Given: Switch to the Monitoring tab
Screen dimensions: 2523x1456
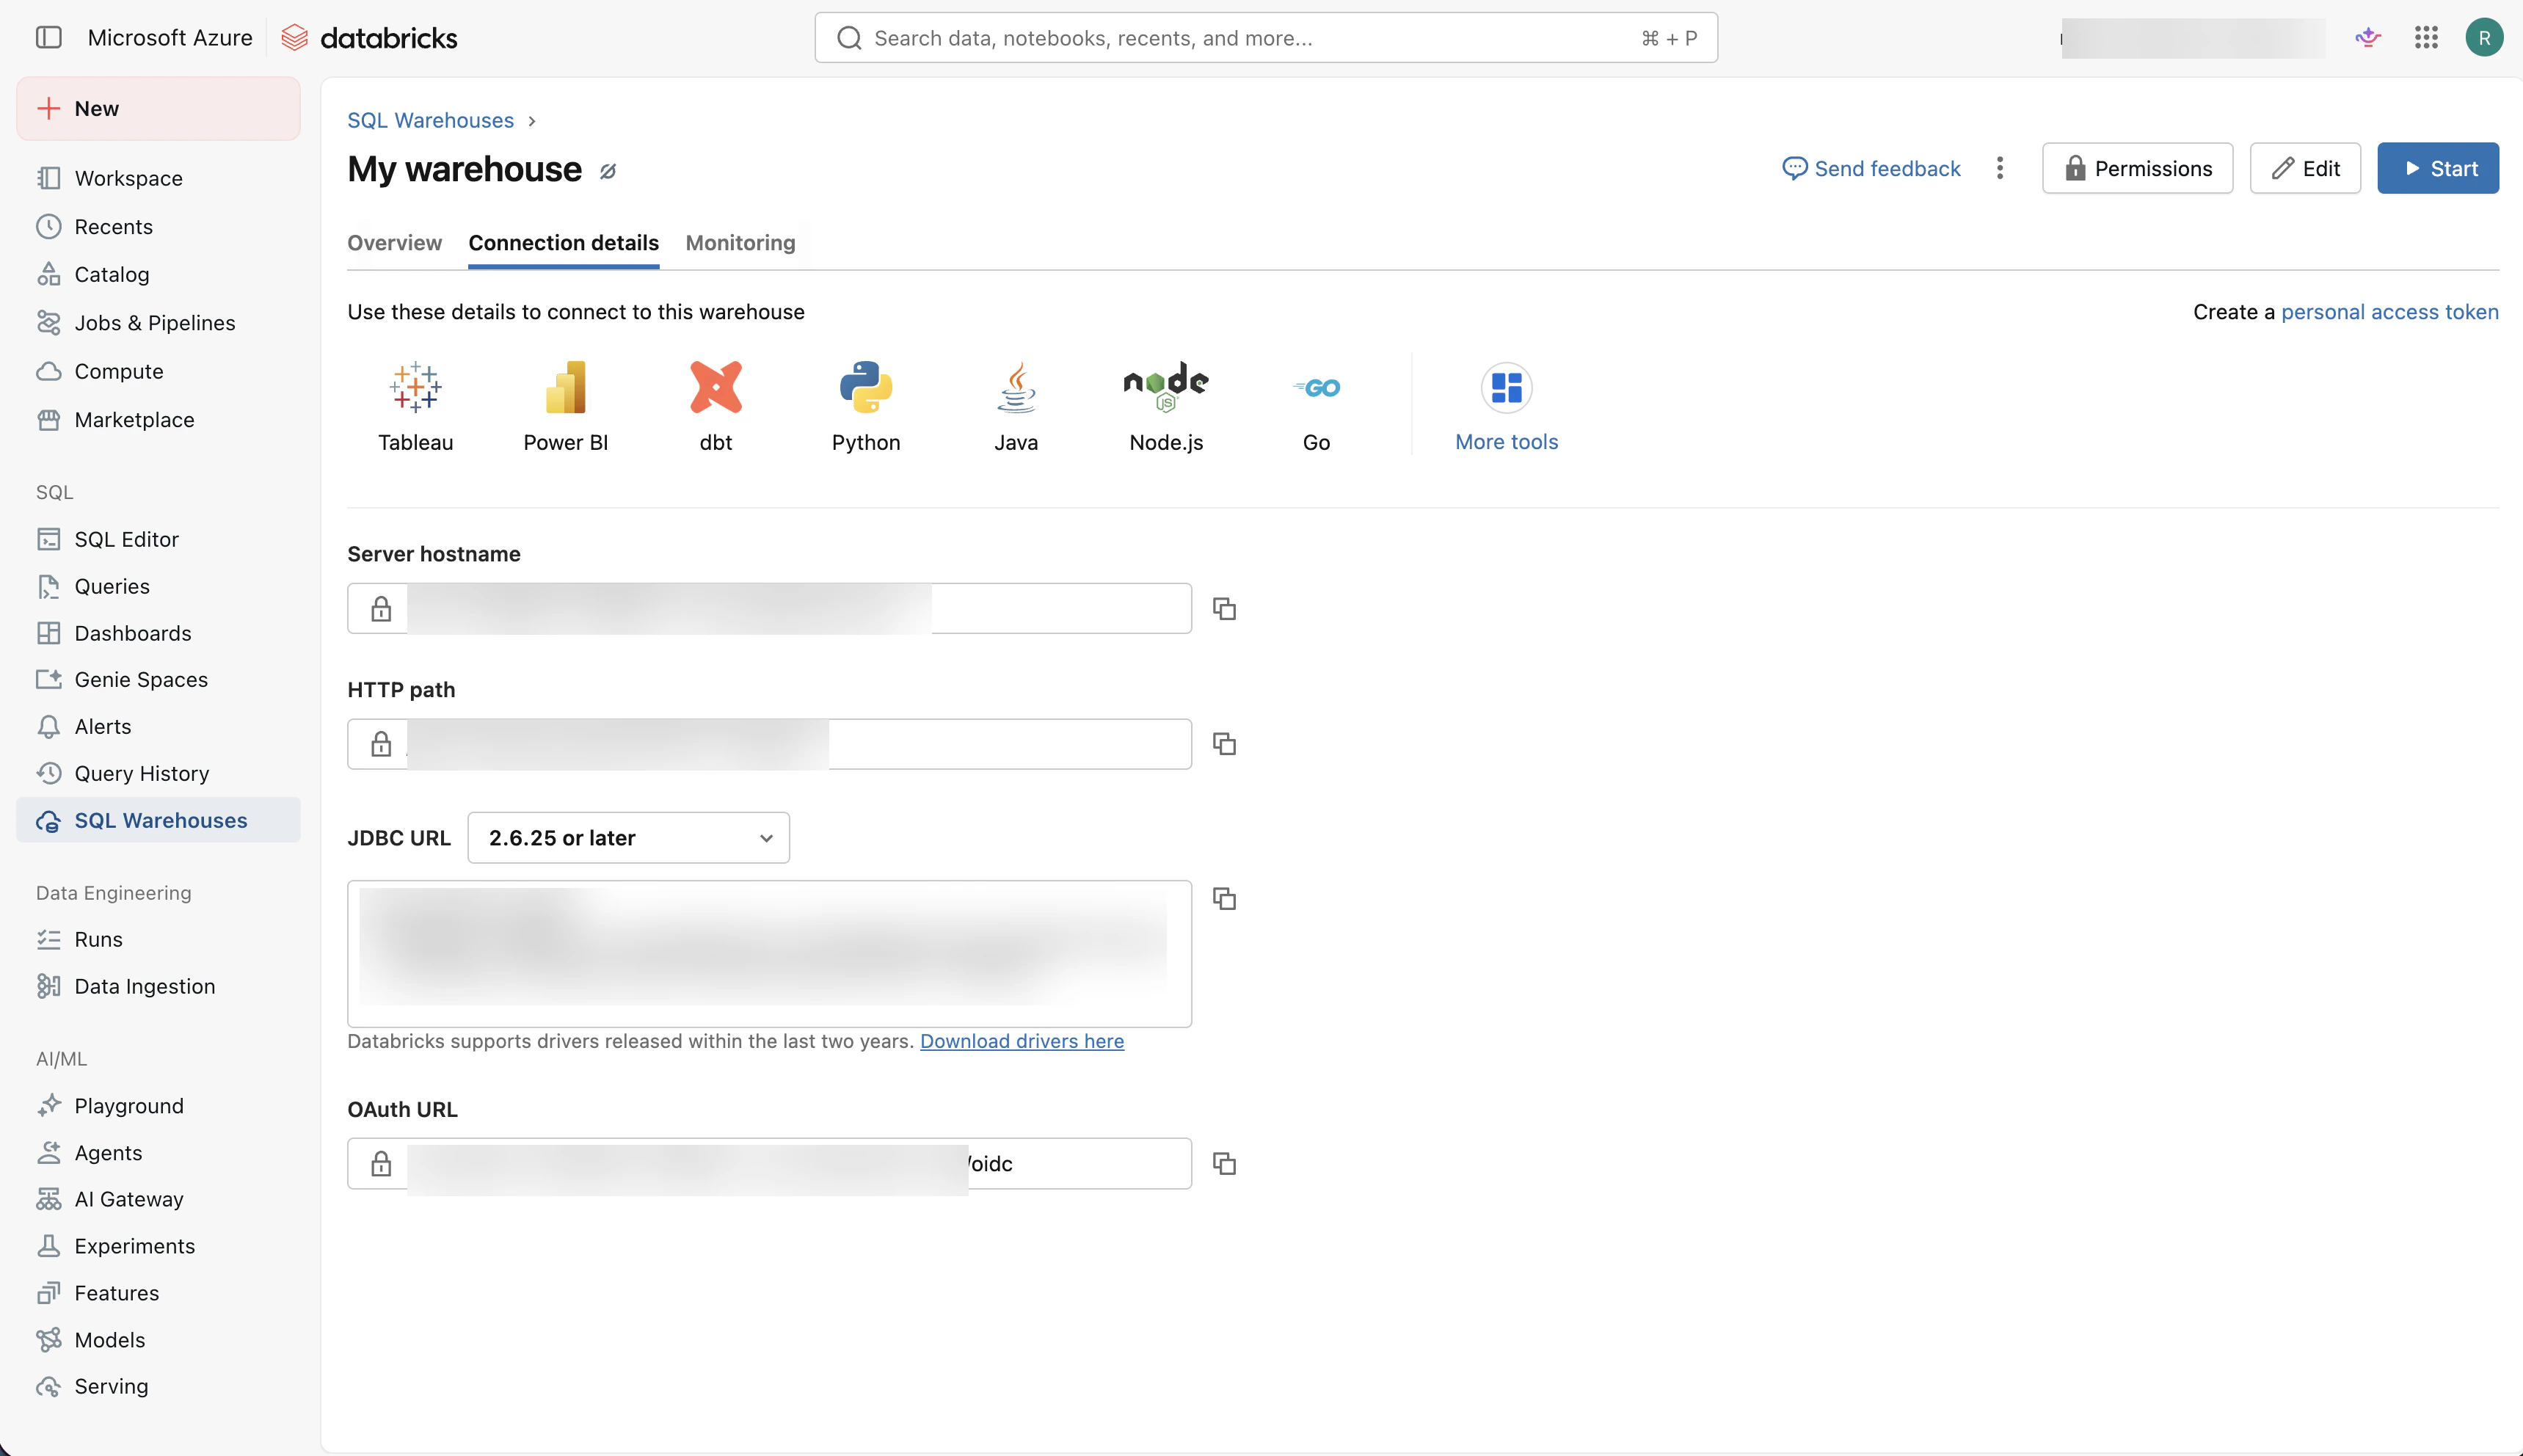Looking at the screenshot, I should (x=740, y=243).
